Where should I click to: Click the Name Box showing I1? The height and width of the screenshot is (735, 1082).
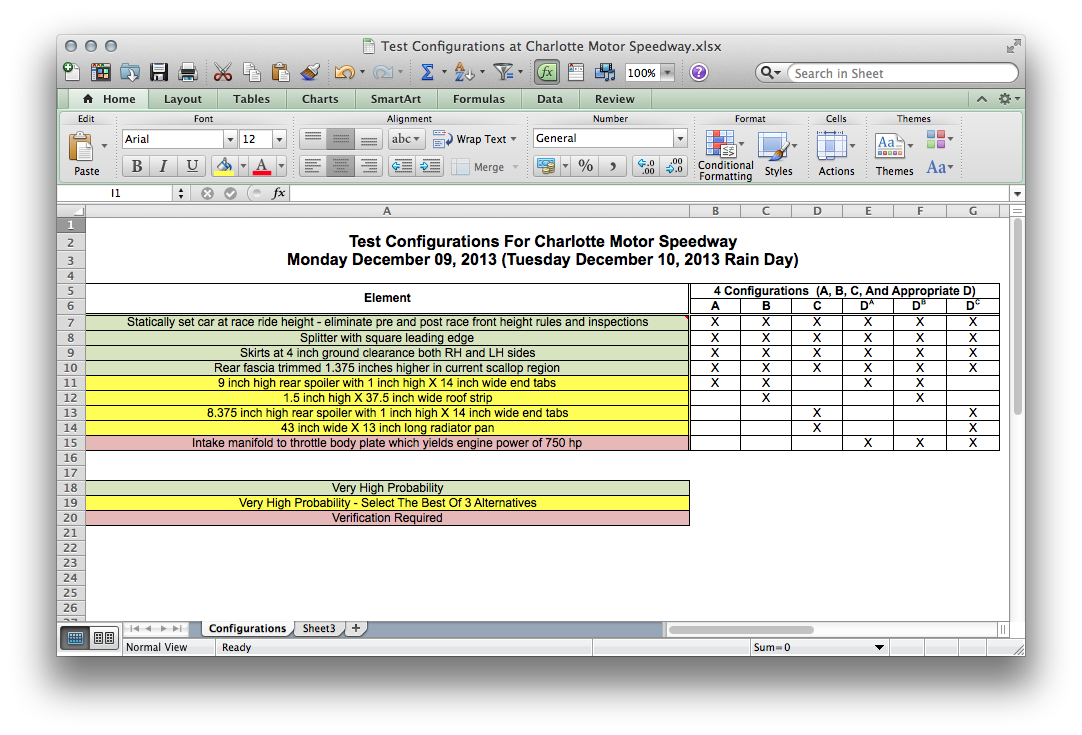[x=116, y=193]
